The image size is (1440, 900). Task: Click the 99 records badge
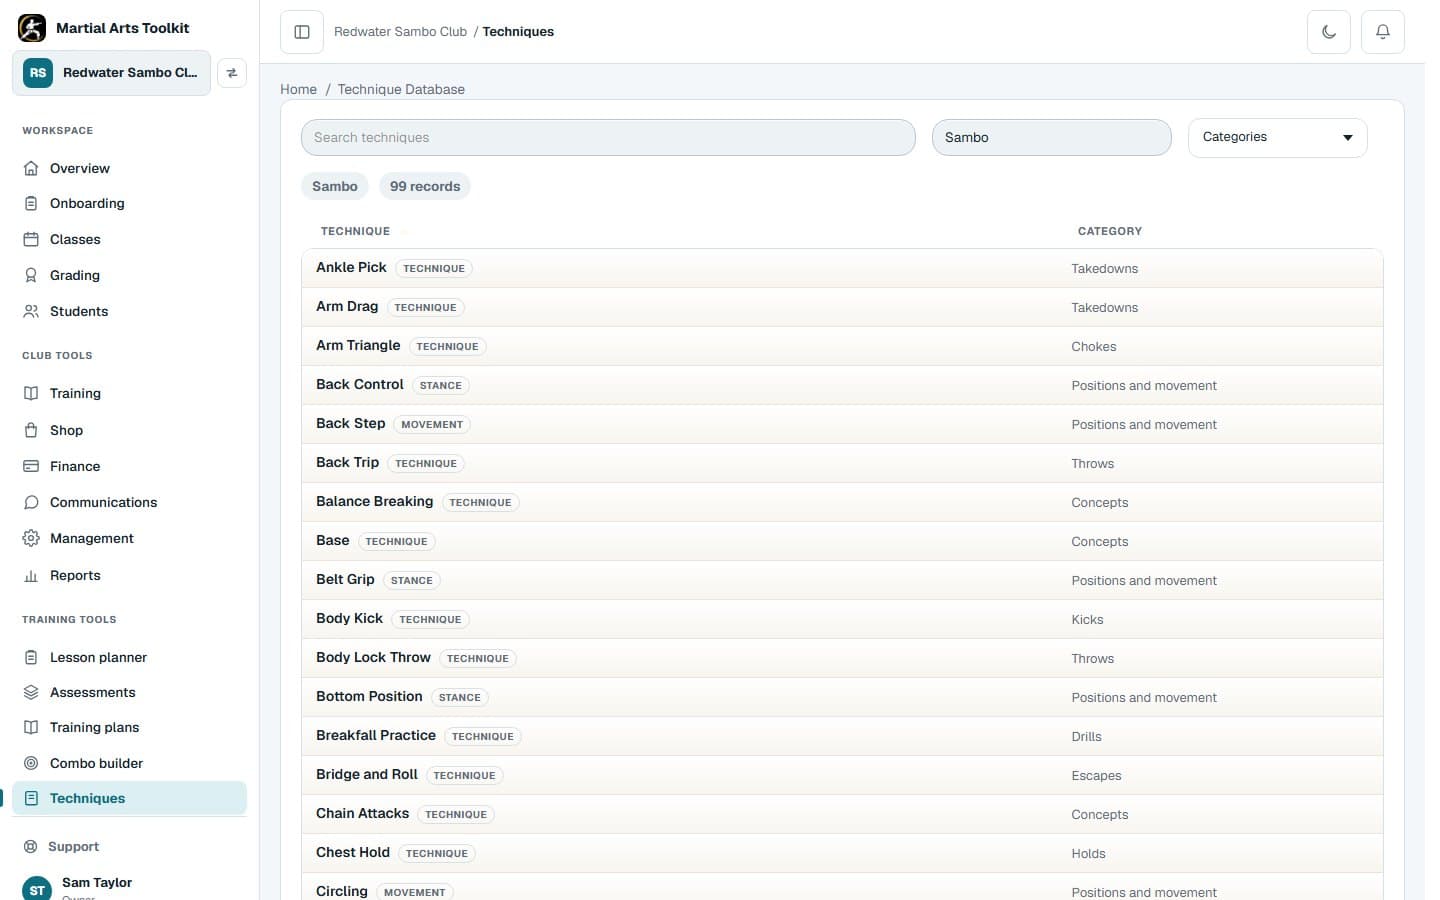point(425,186)
